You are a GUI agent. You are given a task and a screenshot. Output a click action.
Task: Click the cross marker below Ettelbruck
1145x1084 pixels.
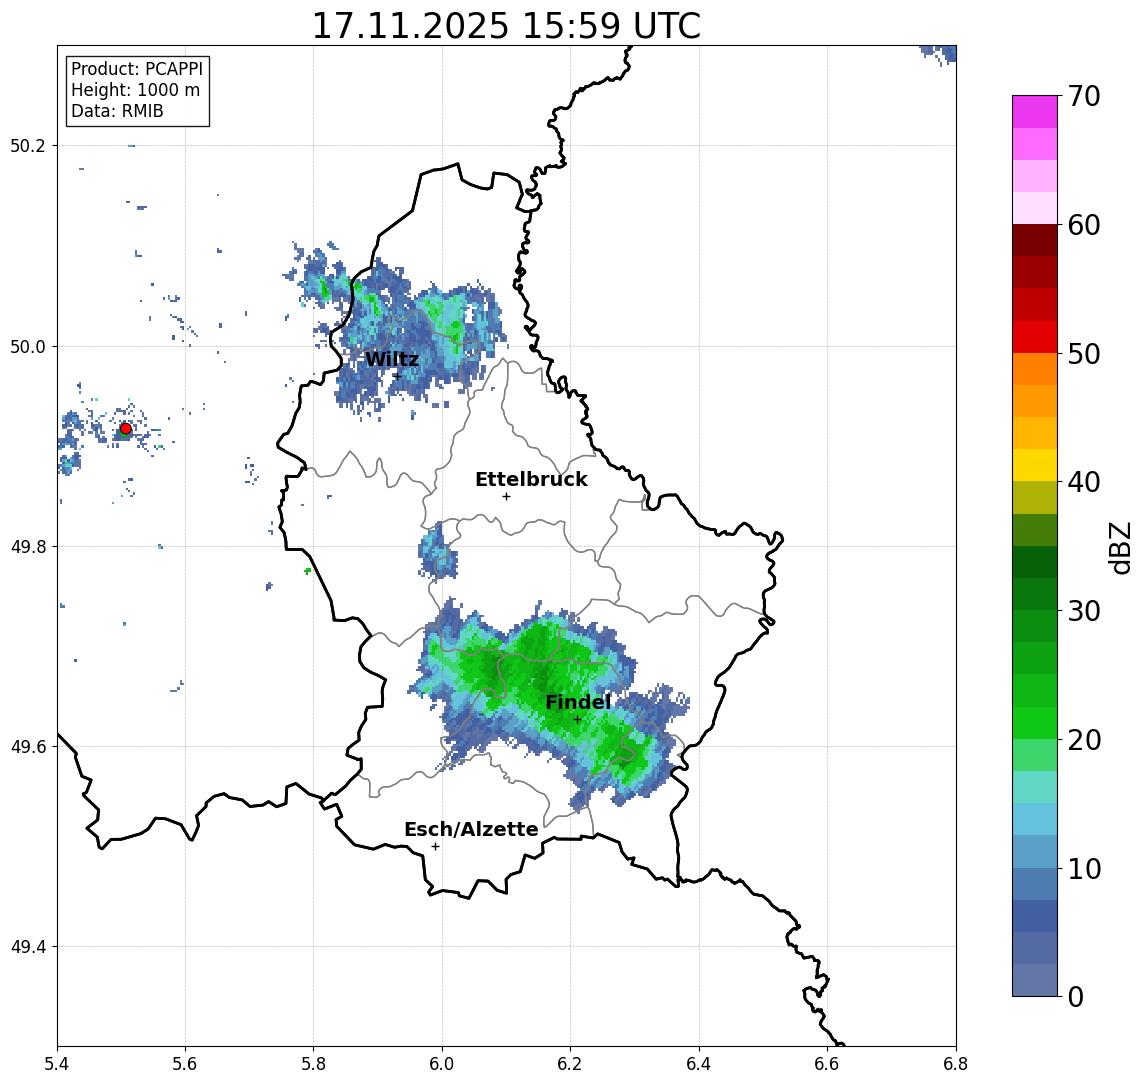pos(506,497)
